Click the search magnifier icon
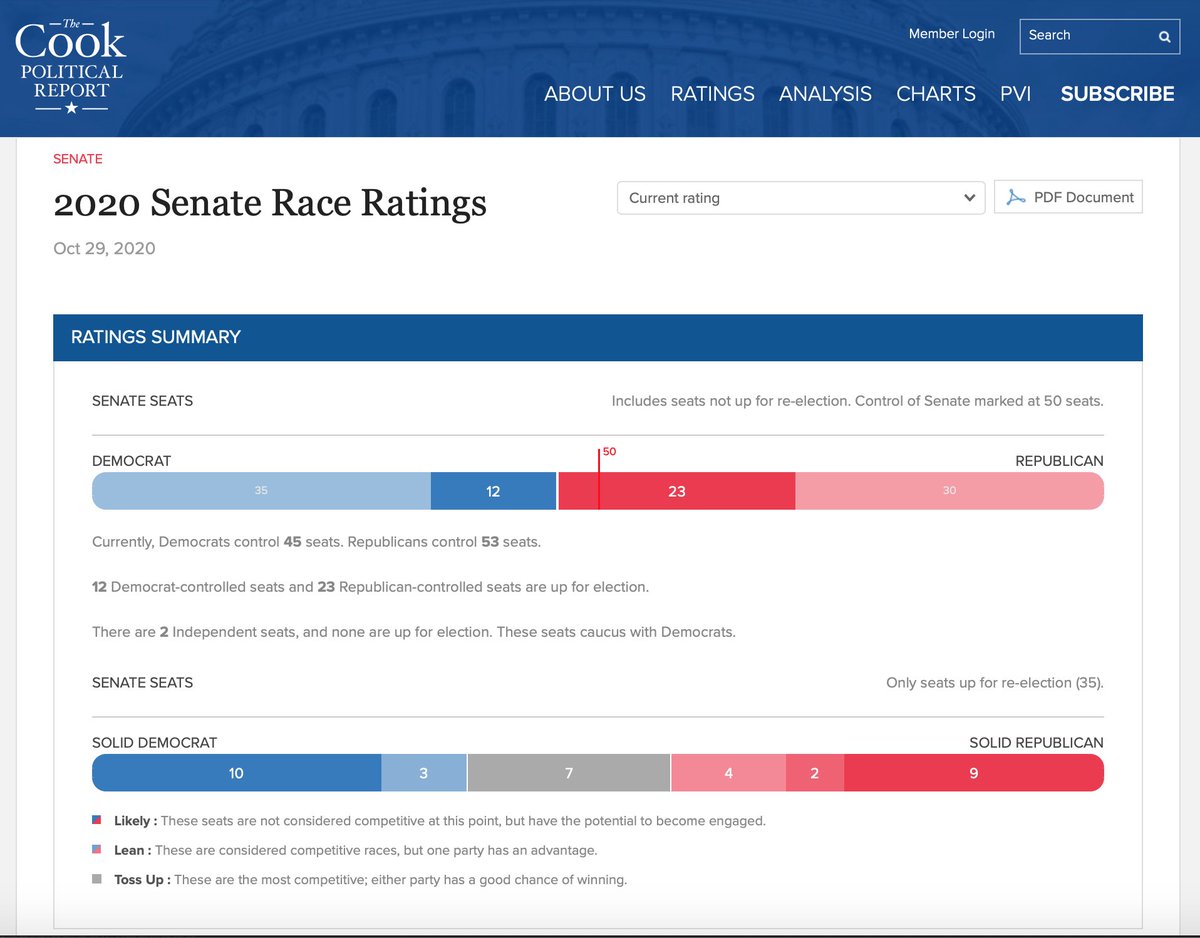This screenshot has height=938, width=1200. [x=1164, y=36]
